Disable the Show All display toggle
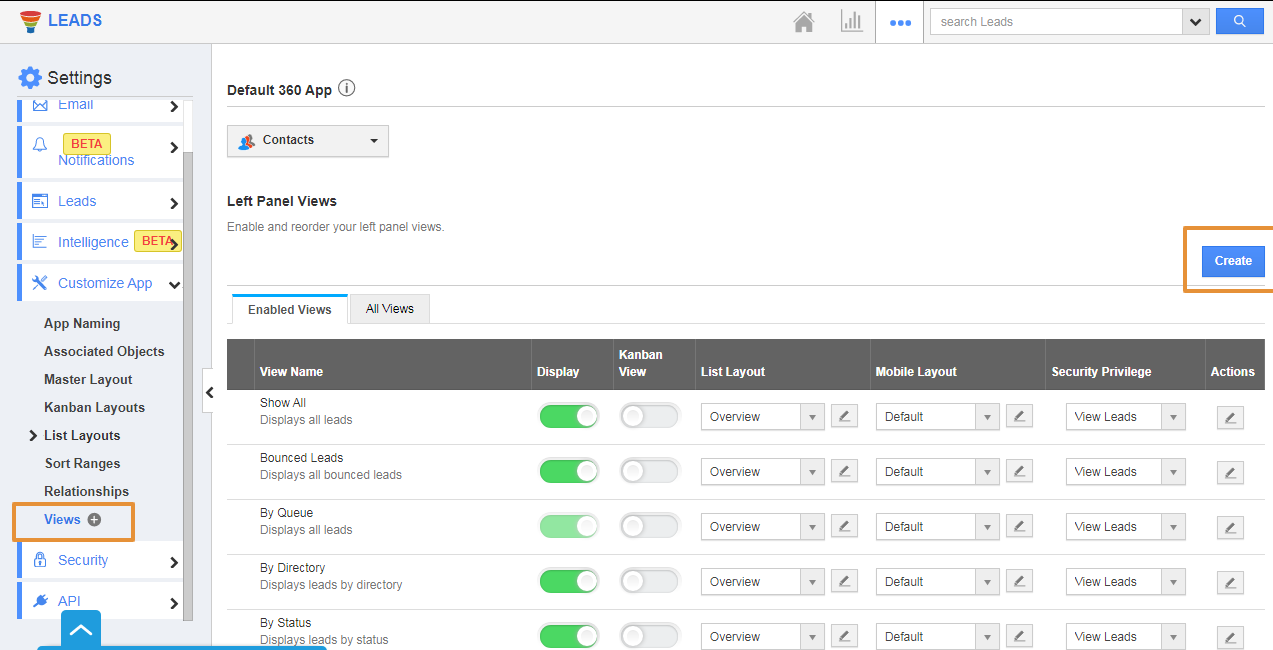Image resolution: width=1273 pixels, height=650 pixels. click(x=568, y=416)
